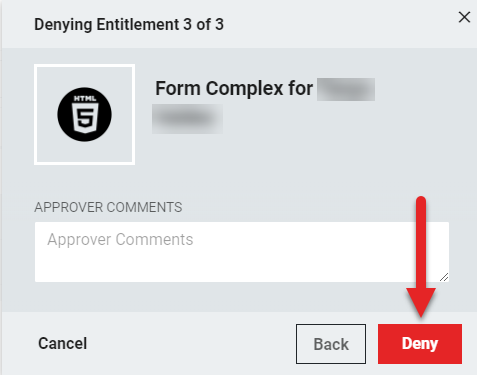Click the X icon in the dialog header
This screenshot has height=375, width=477.
464,17
